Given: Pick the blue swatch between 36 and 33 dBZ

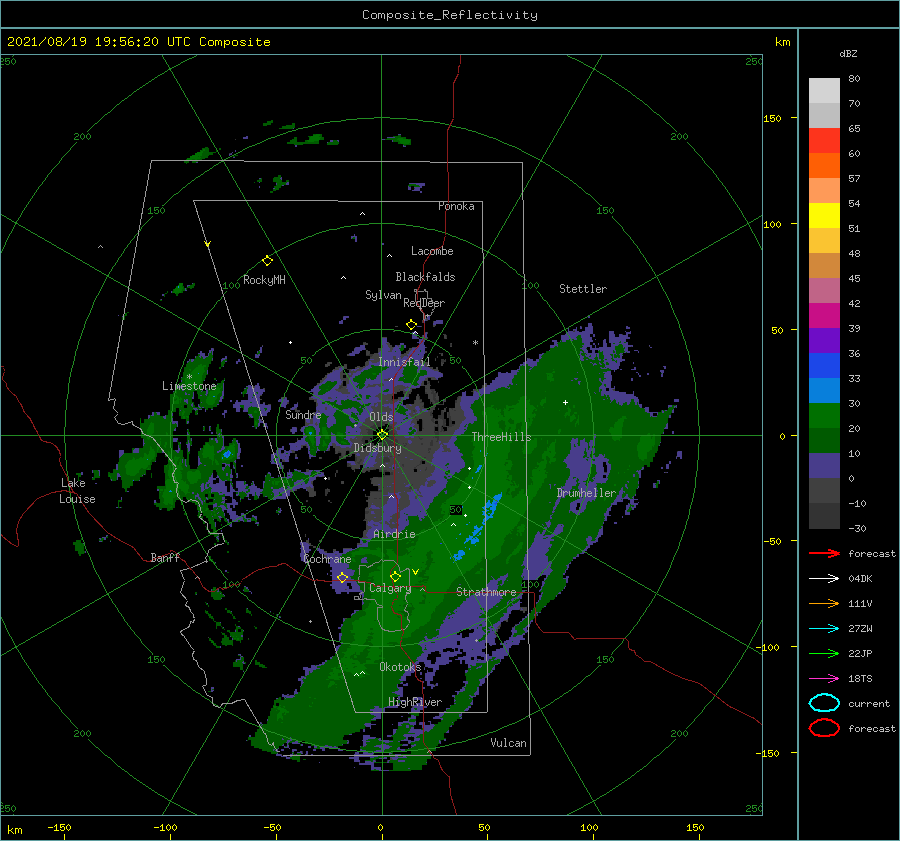Looking at the screenshot, I should click(x=824, y=366).
